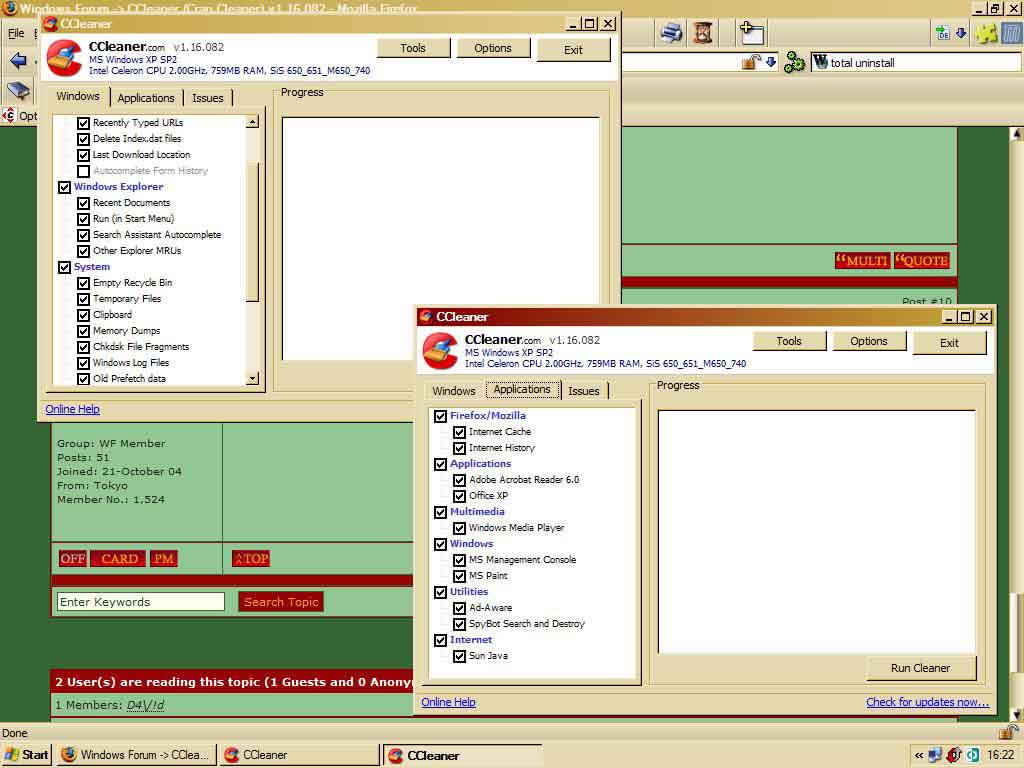Toggle the Utilities group checkbox
Screen dimensions: 1024x768
point(440,592)
